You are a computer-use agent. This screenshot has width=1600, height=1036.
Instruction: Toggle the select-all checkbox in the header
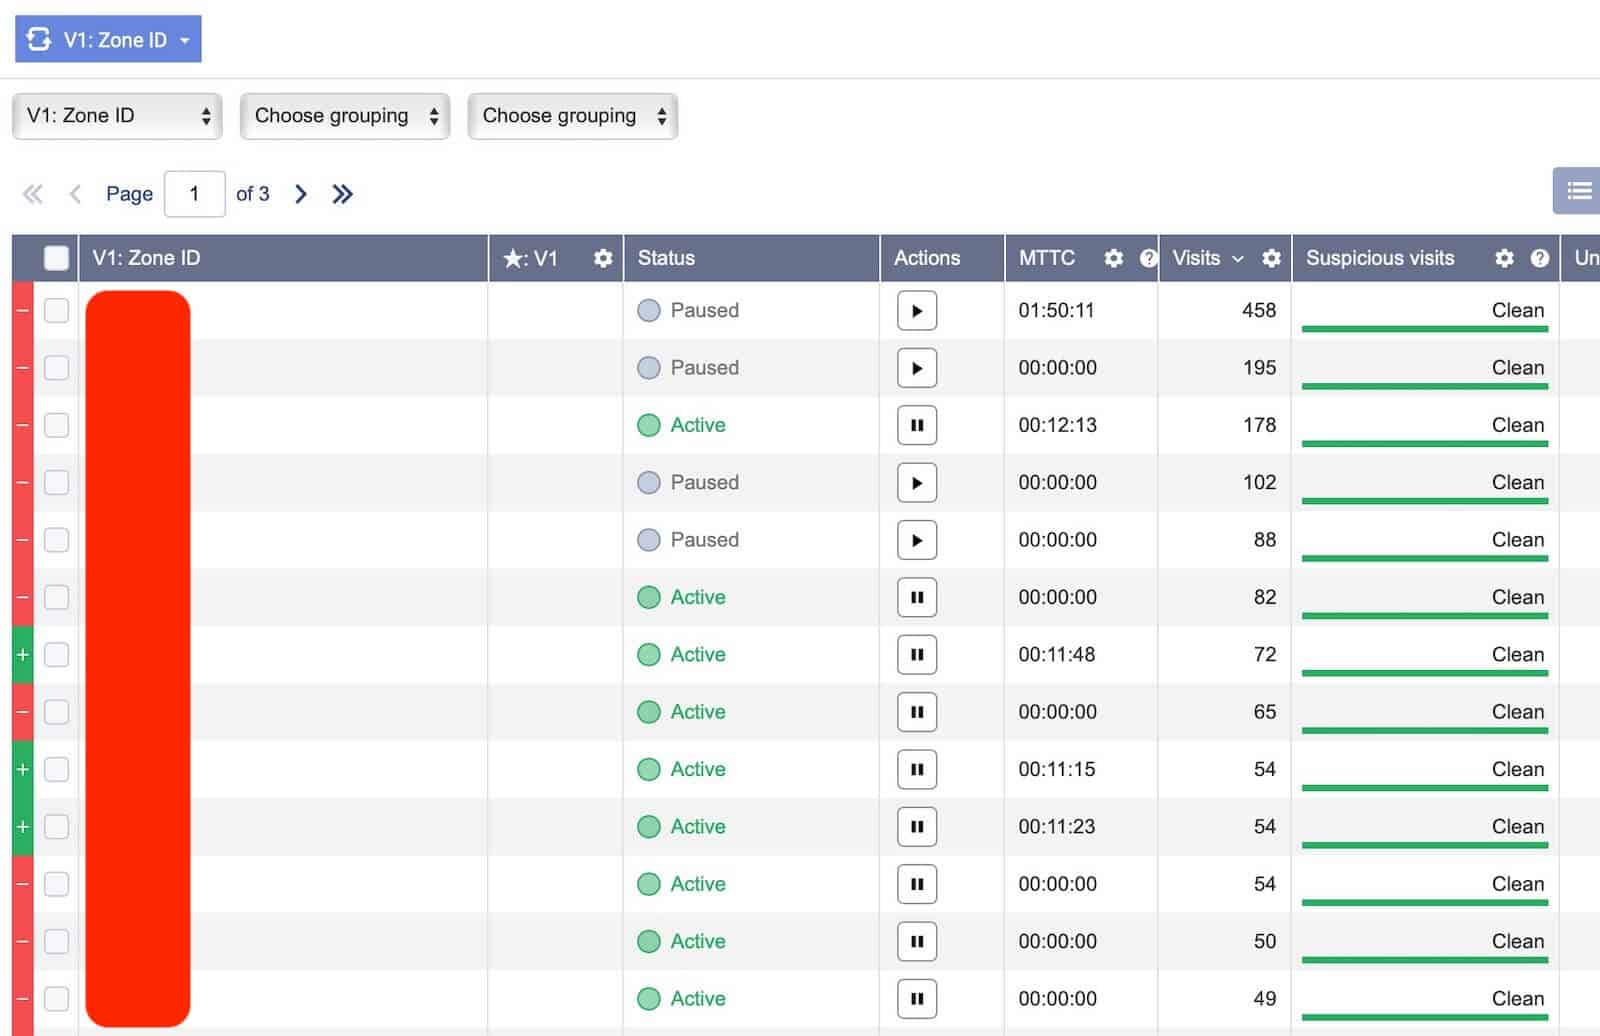click(x=56, y=257)
